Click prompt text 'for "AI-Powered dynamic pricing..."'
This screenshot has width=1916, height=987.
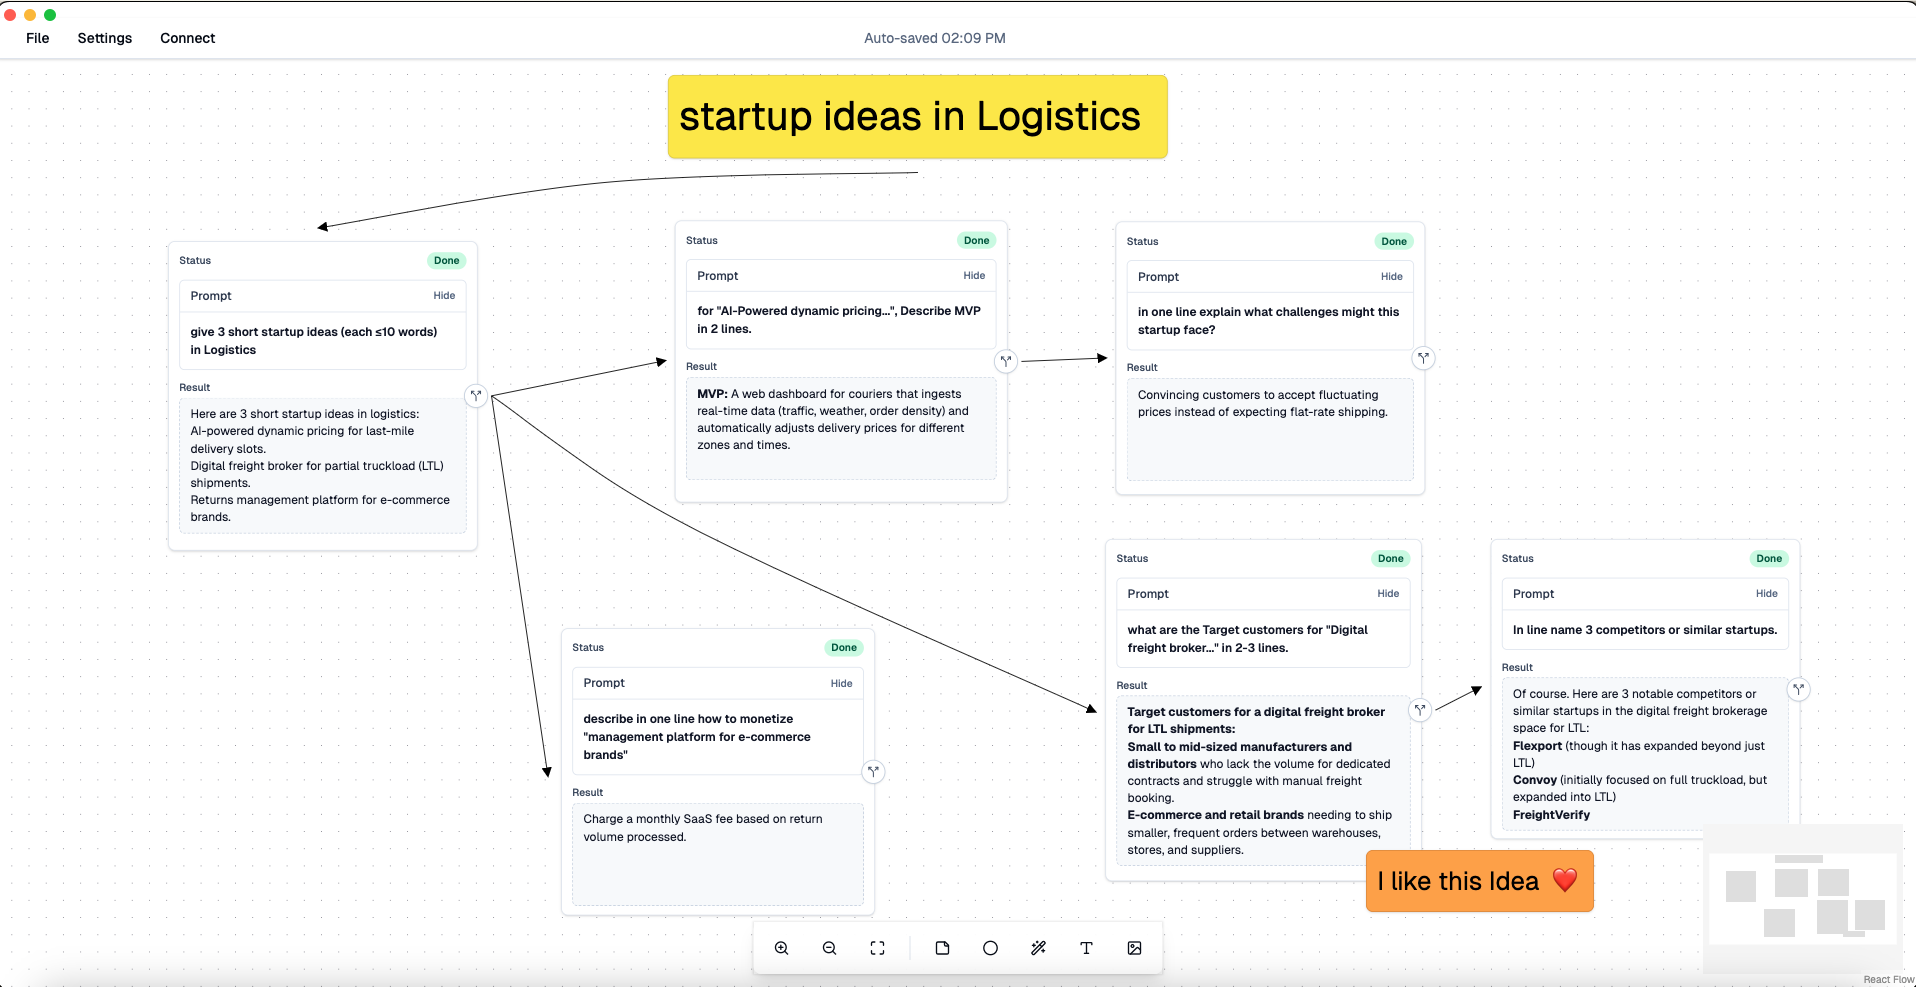point(839,320)
